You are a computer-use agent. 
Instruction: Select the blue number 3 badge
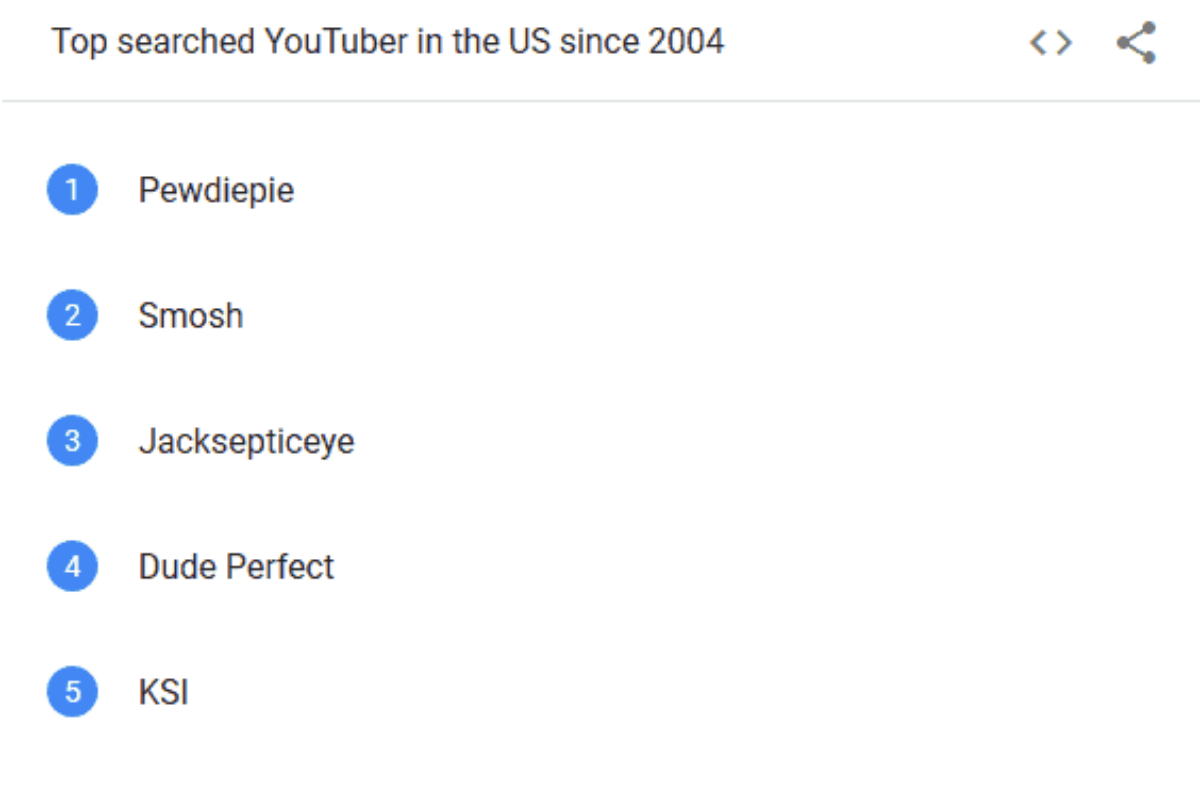coord(72,441)
